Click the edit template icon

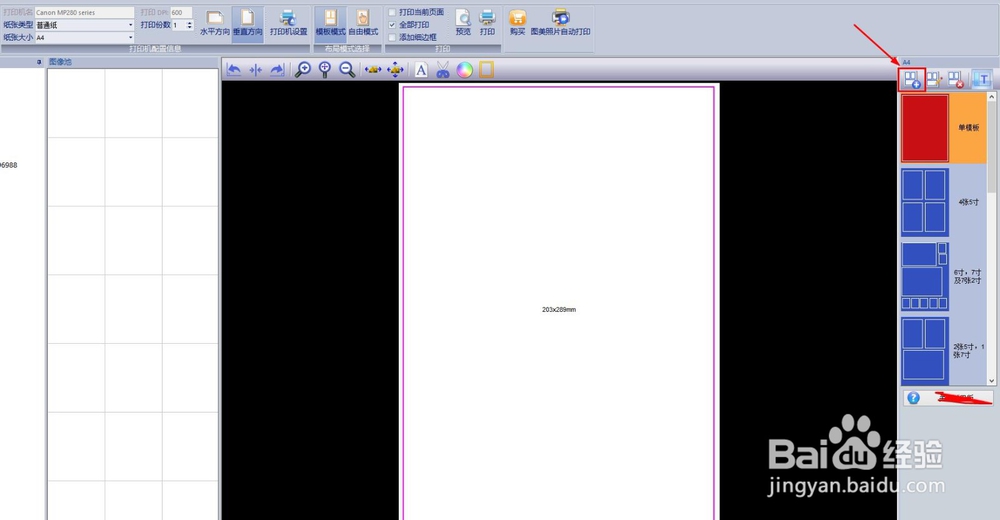click(934, 80)
